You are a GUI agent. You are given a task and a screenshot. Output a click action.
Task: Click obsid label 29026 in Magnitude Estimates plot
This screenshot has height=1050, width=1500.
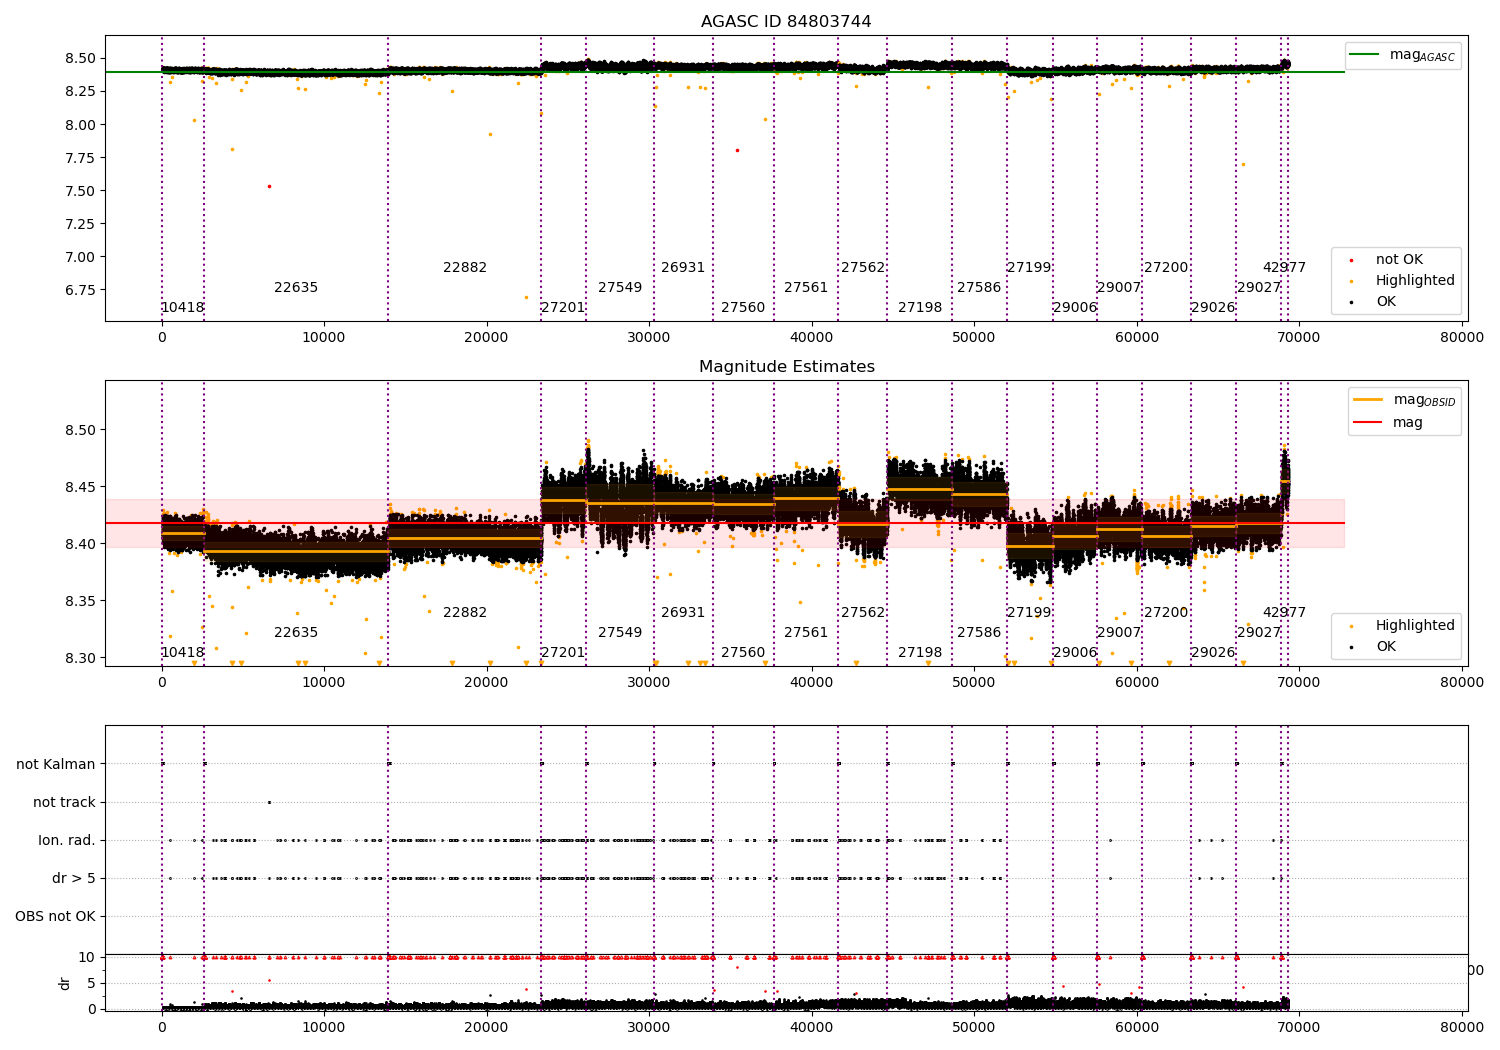point(1213,653)
